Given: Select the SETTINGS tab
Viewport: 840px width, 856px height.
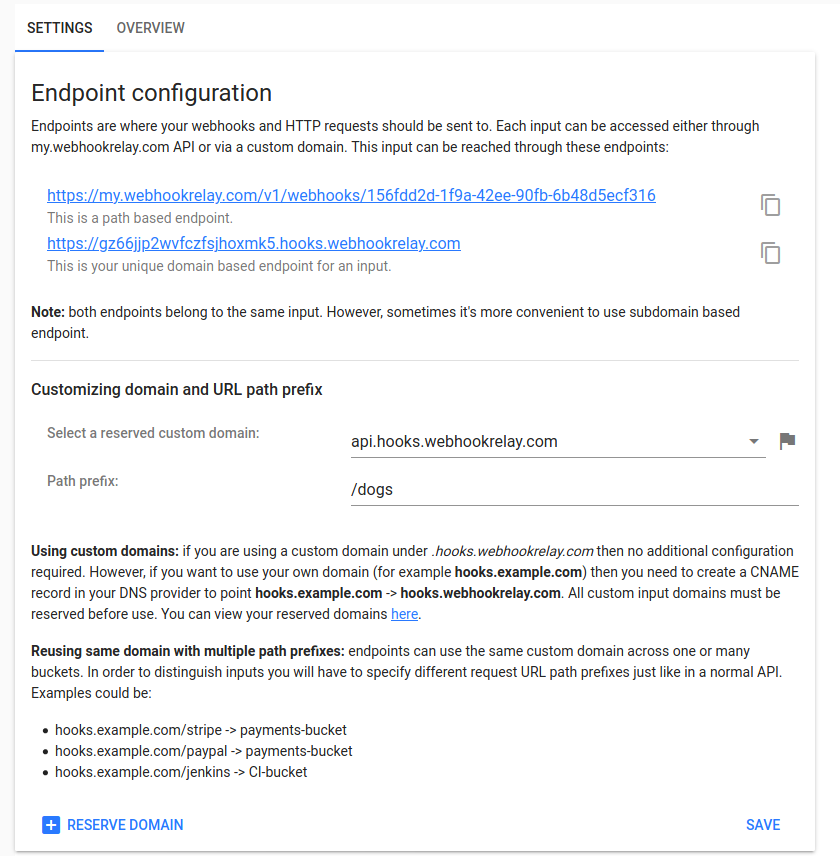Looking at the screenshot, I should 59,28.
